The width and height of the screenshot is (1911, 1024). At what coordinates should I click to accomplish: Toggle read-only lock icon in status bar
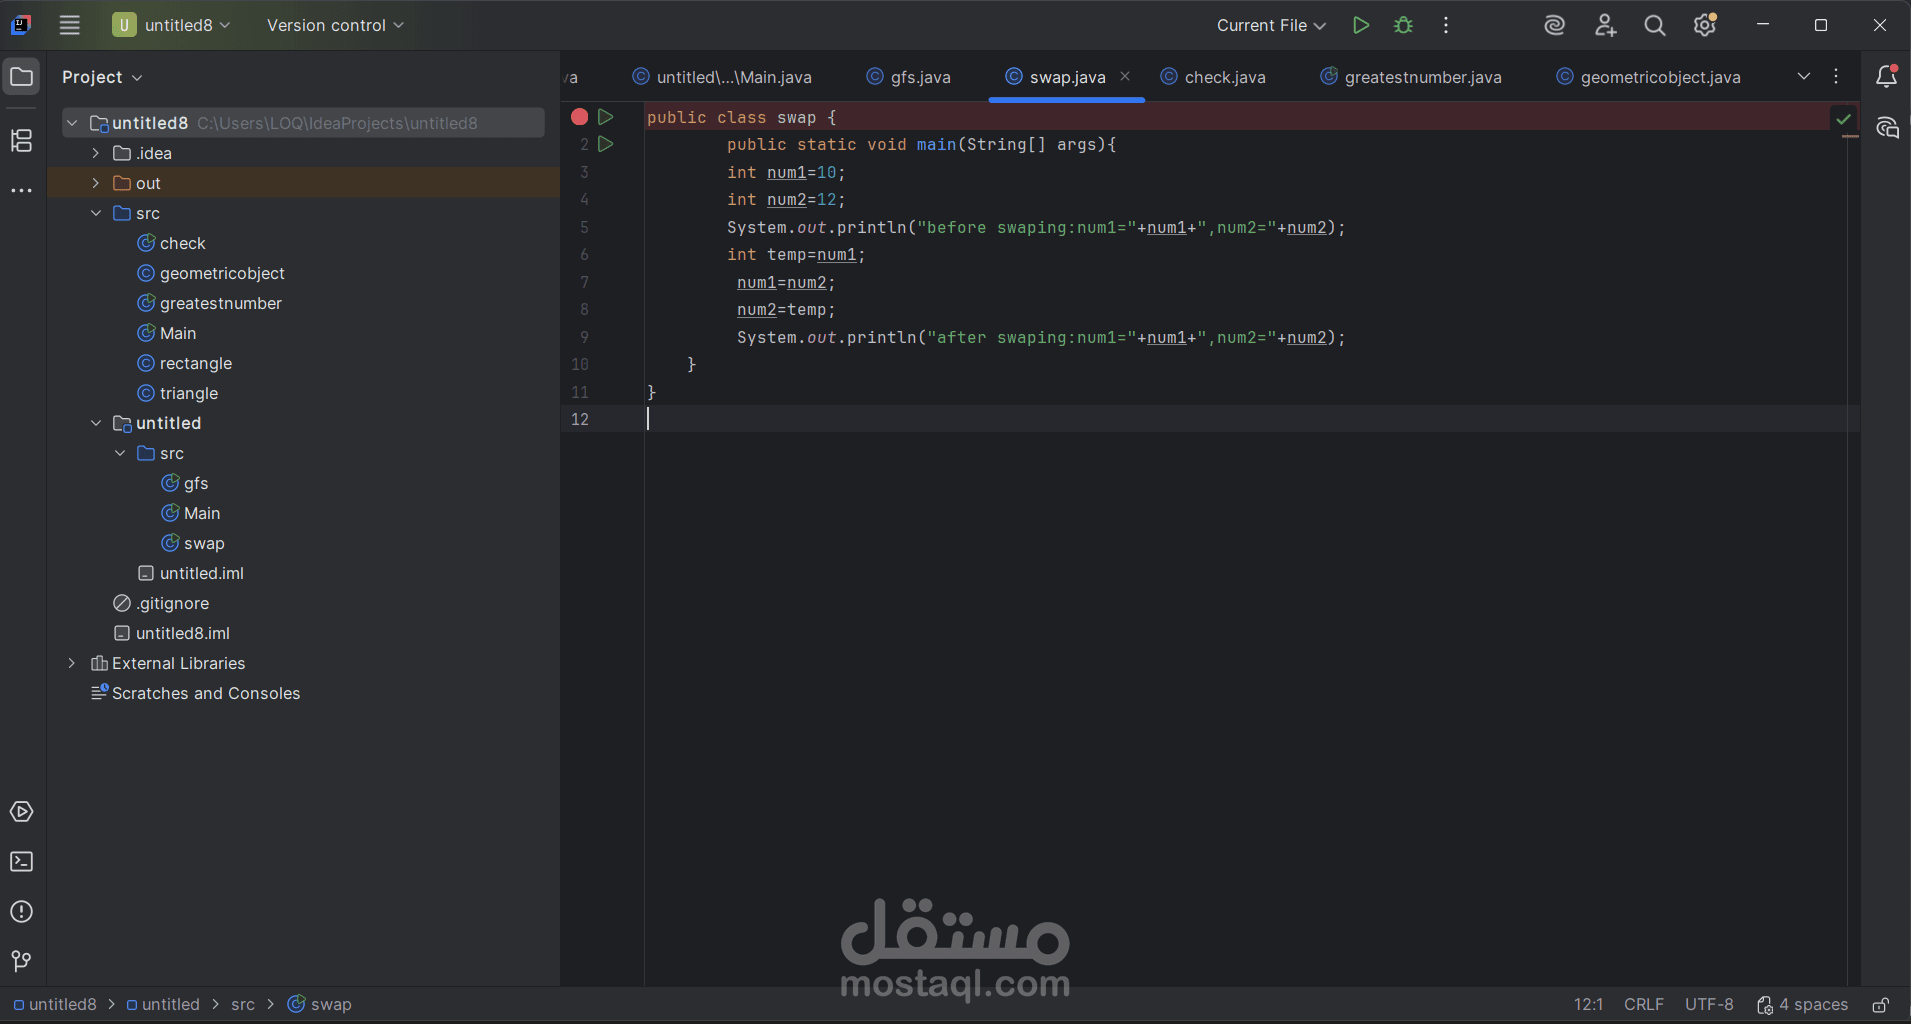coord(1880,1005)
